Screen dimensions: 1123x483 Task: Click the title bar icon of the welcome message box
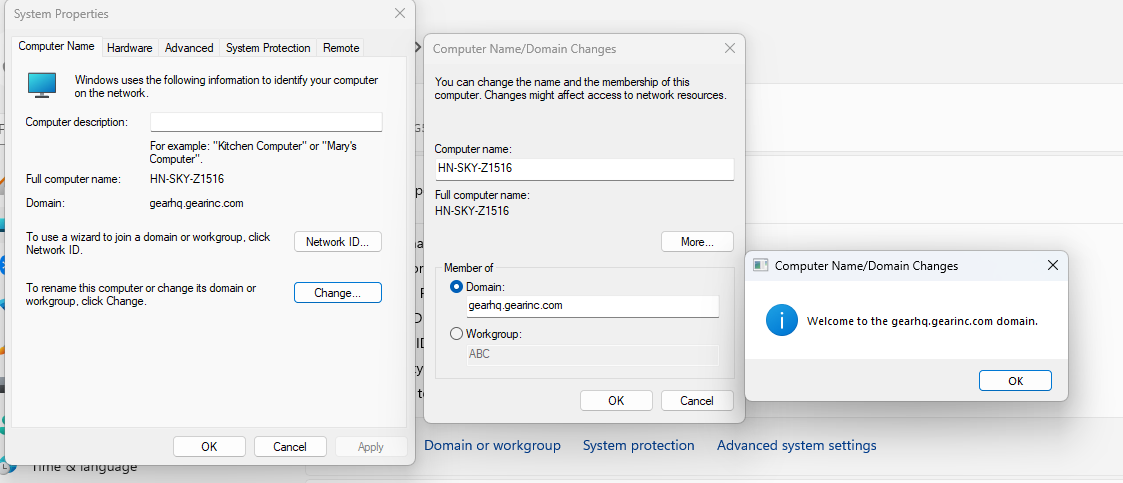click(x=760, y=266)
